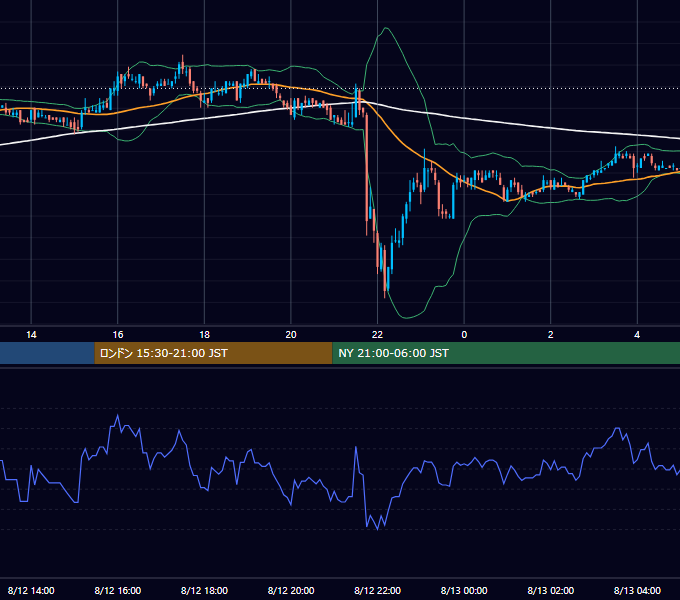This screenshot has height=600, width=680.
Task: Click the 8/12 20:00 date label
Action: point(291,590)
